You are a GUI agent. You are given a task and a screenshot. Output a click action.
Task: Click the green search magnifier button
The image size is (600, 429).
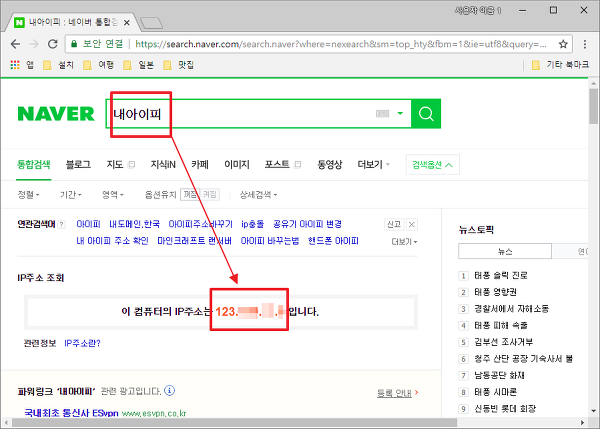click(426, 114)
